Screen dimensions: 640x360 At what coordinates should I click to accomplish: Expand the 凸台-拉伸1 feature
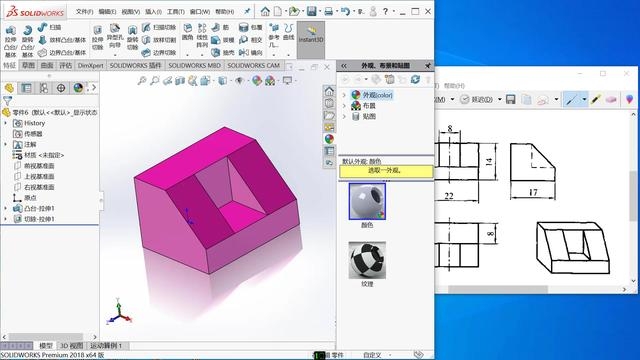6,209
